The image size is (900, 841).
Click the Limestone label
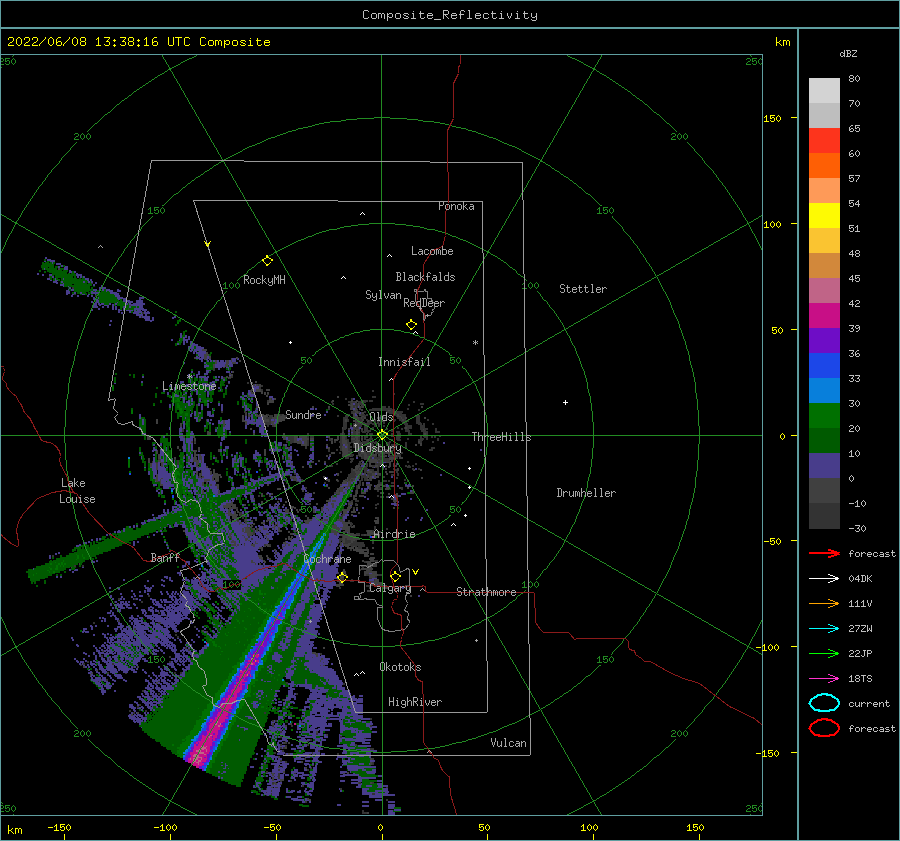189,386
